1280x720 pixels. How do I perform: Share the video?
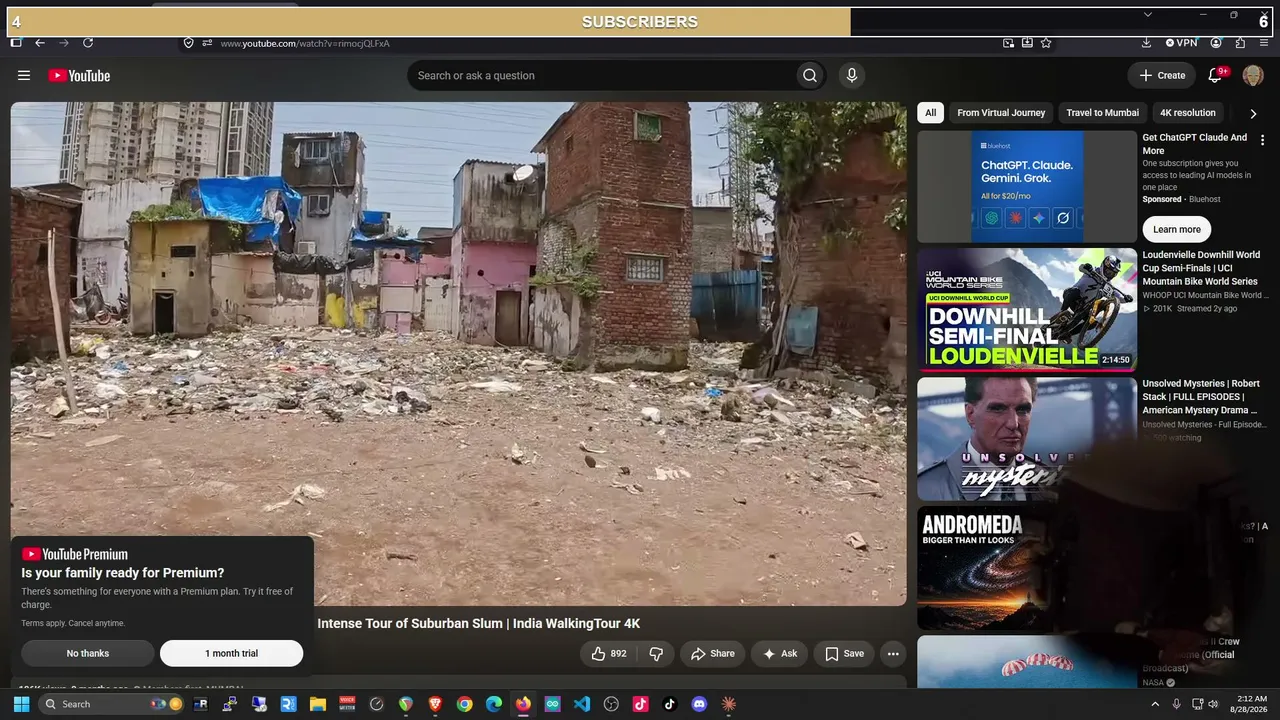click(x=712, y=654)
